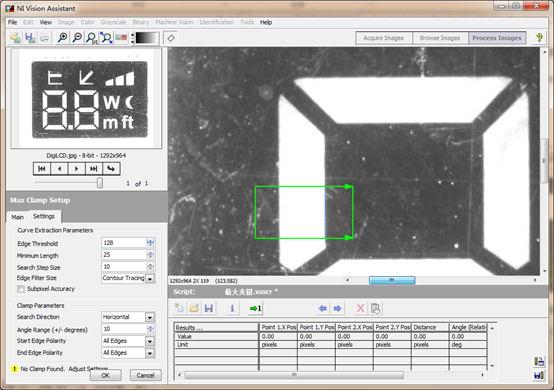Click the script information icon
The image size is (554, 390).
(x=232, y=308)
